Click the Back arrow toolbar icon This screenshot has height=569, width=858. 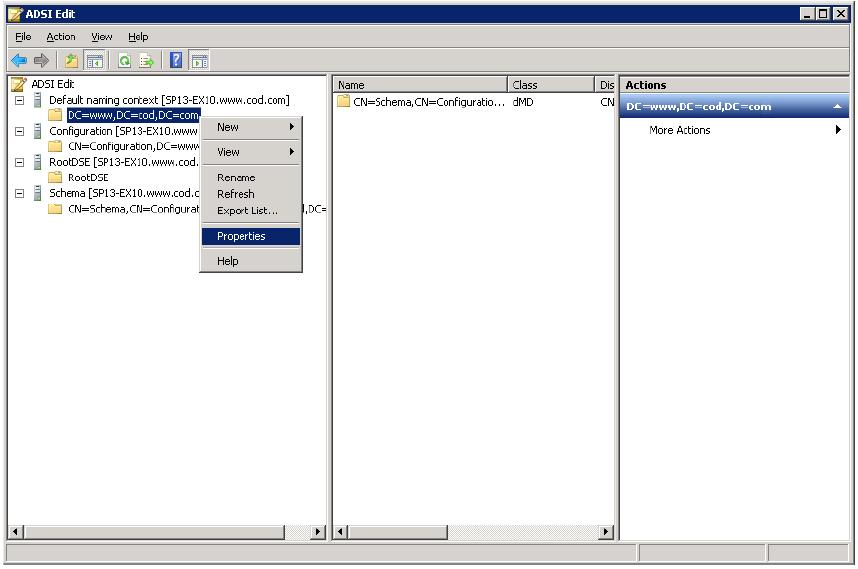(x=19, y=60)
